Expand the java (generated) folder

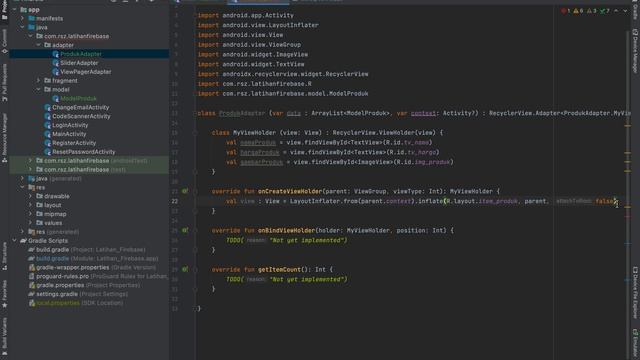tap(23, 178)
